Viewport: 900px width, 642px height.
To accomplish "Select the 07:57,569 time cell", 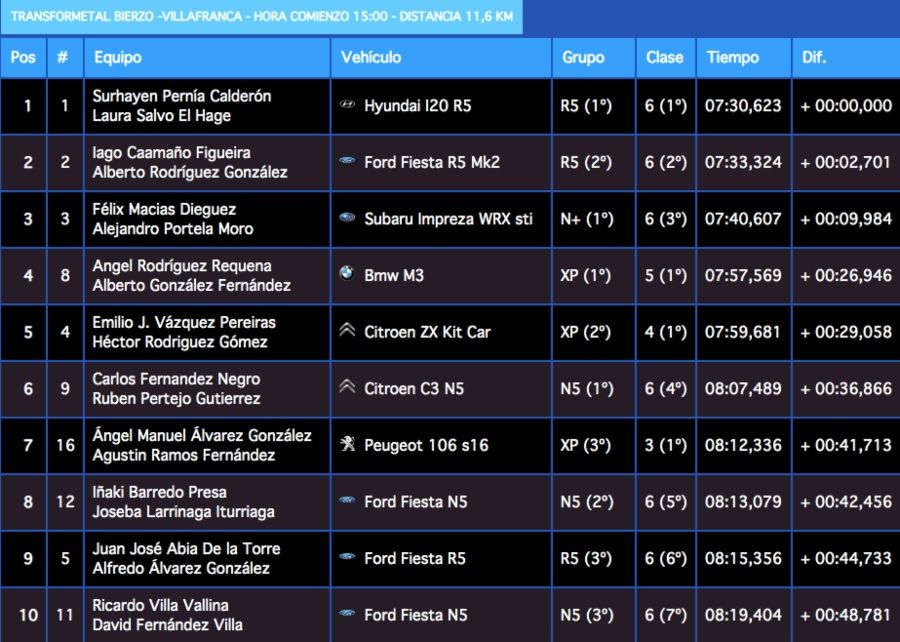I will click(x=744, y=275).
